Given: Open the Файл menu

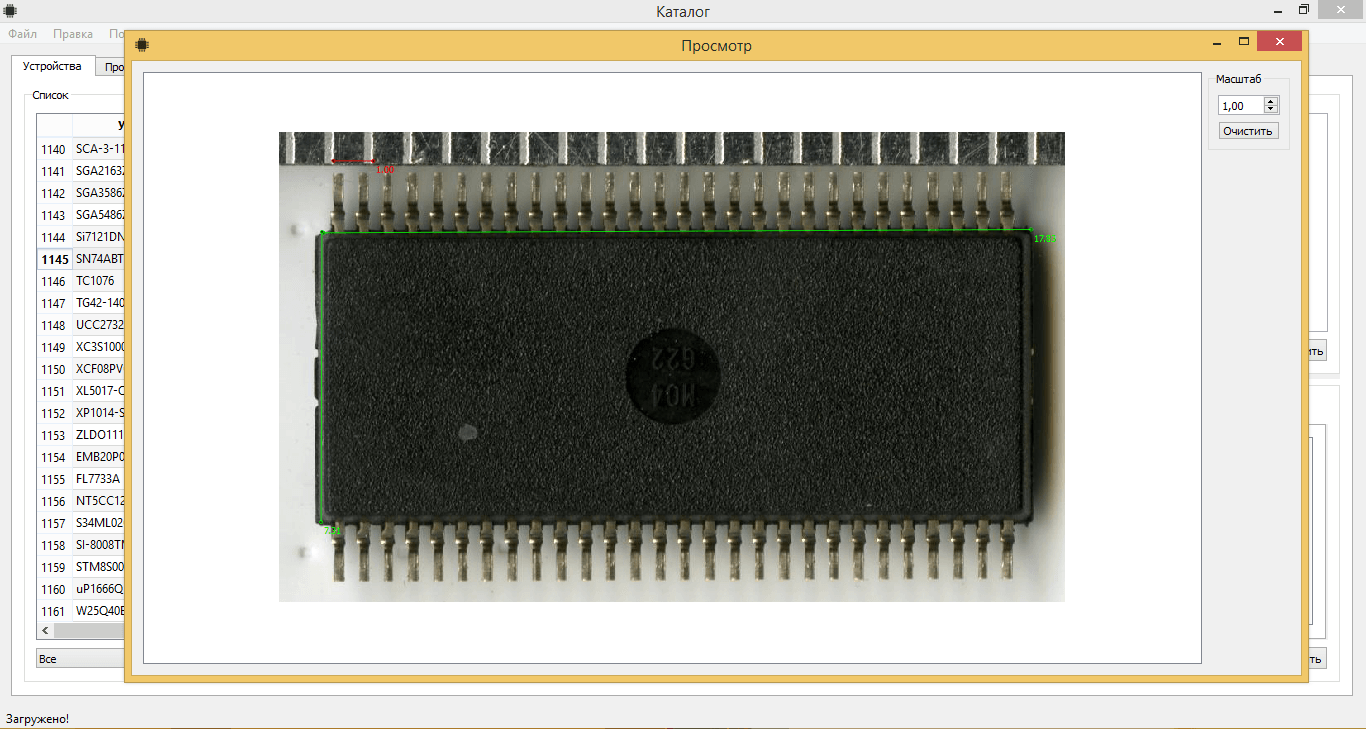Looking at the screenshot, I should pyautogui.click(x=22, y=34).
